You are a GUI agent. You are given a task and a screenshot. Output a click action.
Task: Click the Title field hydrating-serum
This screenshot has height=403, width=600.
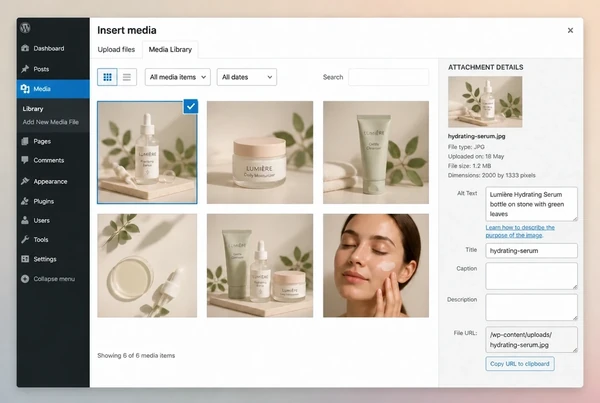click(x=531, y=251)
